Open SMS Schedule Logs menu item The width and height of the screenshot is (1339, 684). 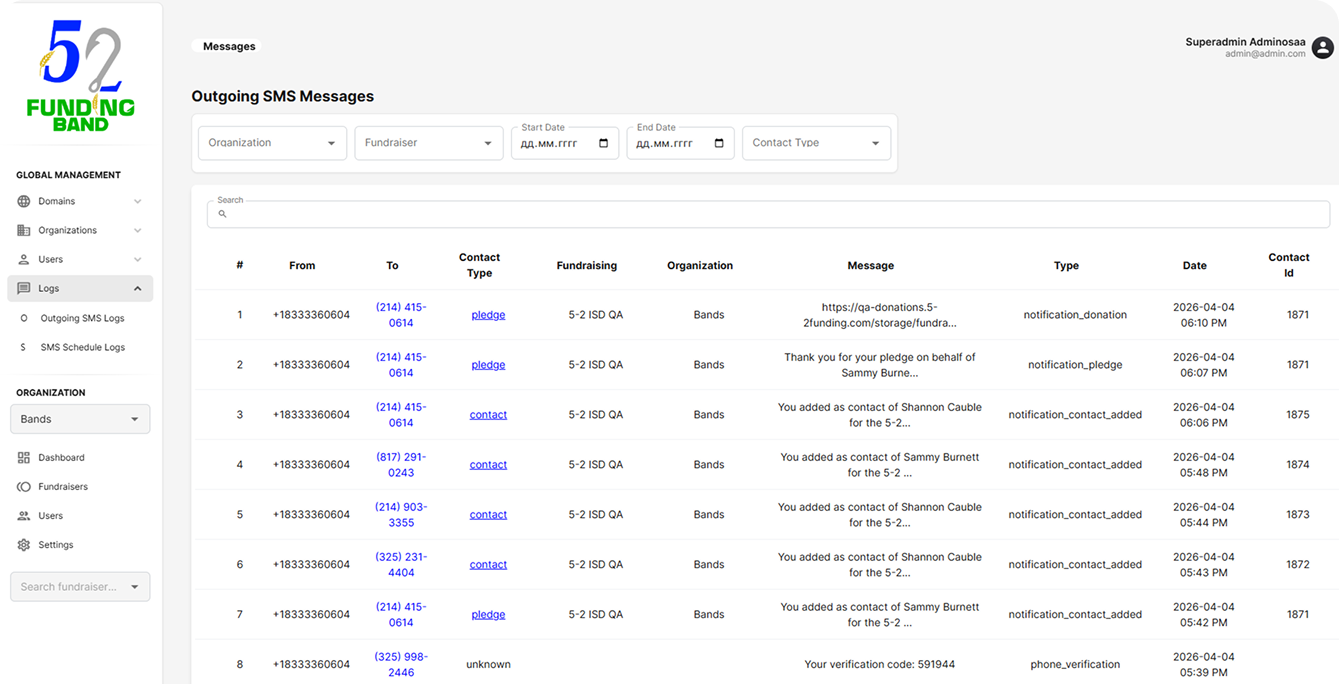click(x=82, y=347)
